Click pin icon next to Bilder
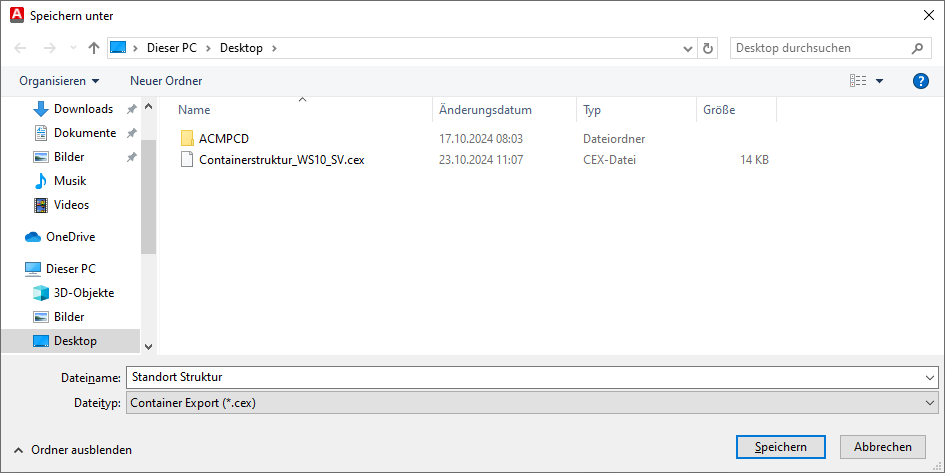This screenshot has width=945, height=473. pyautogui.click(x=131, y=157)
